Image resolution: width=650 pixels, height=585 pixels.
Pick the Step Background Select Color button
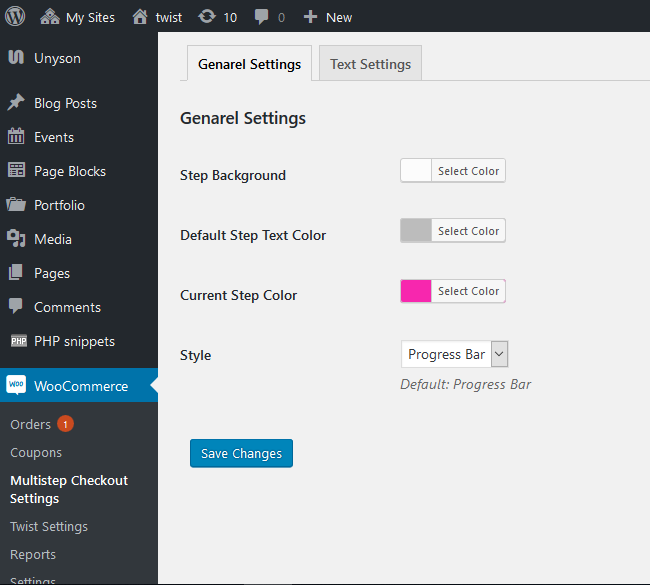click(x=468, y=171)
